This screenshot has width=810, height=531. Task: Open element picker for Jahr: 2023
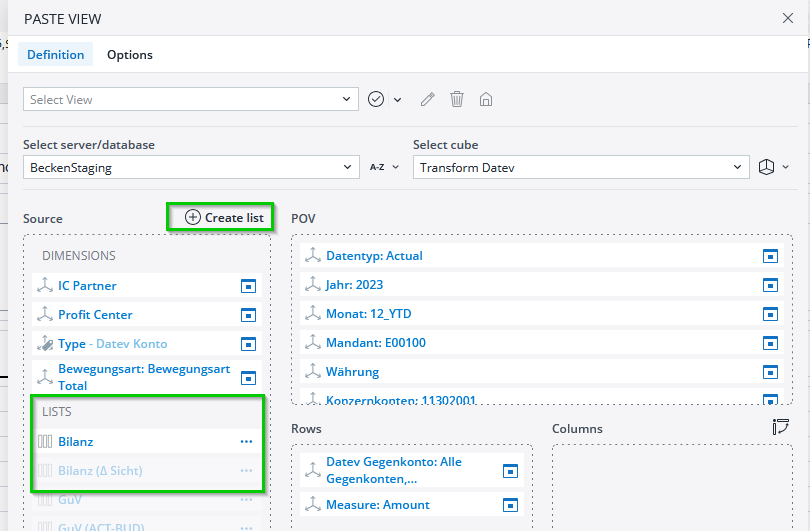pyautogui.click(x=769, y=285)
